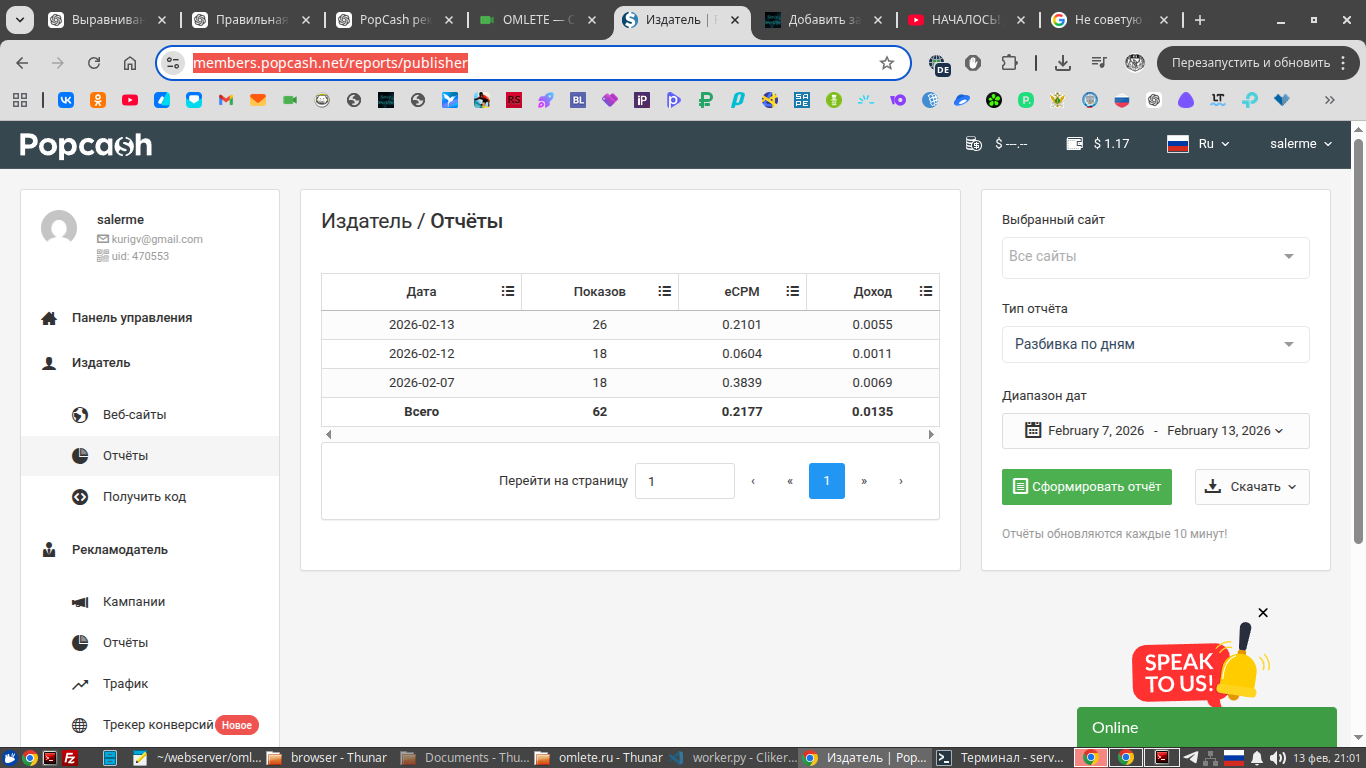This screenshot has height=768, width=1366.
Task: Click the table's horizontal scrollbar
Action: point(630,435)
